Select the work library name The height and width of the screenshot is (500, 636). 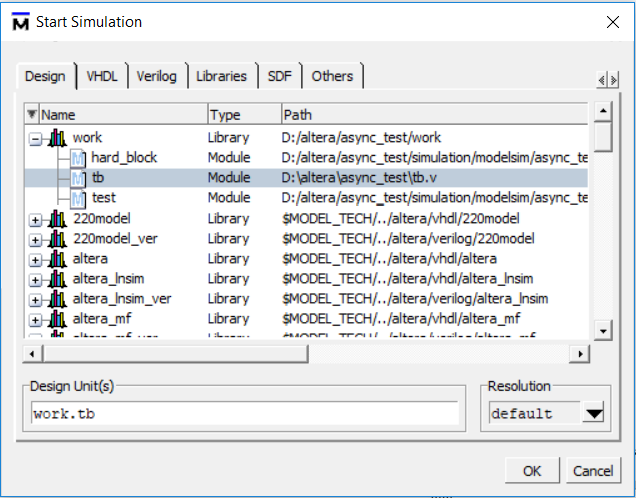(88, 138)
